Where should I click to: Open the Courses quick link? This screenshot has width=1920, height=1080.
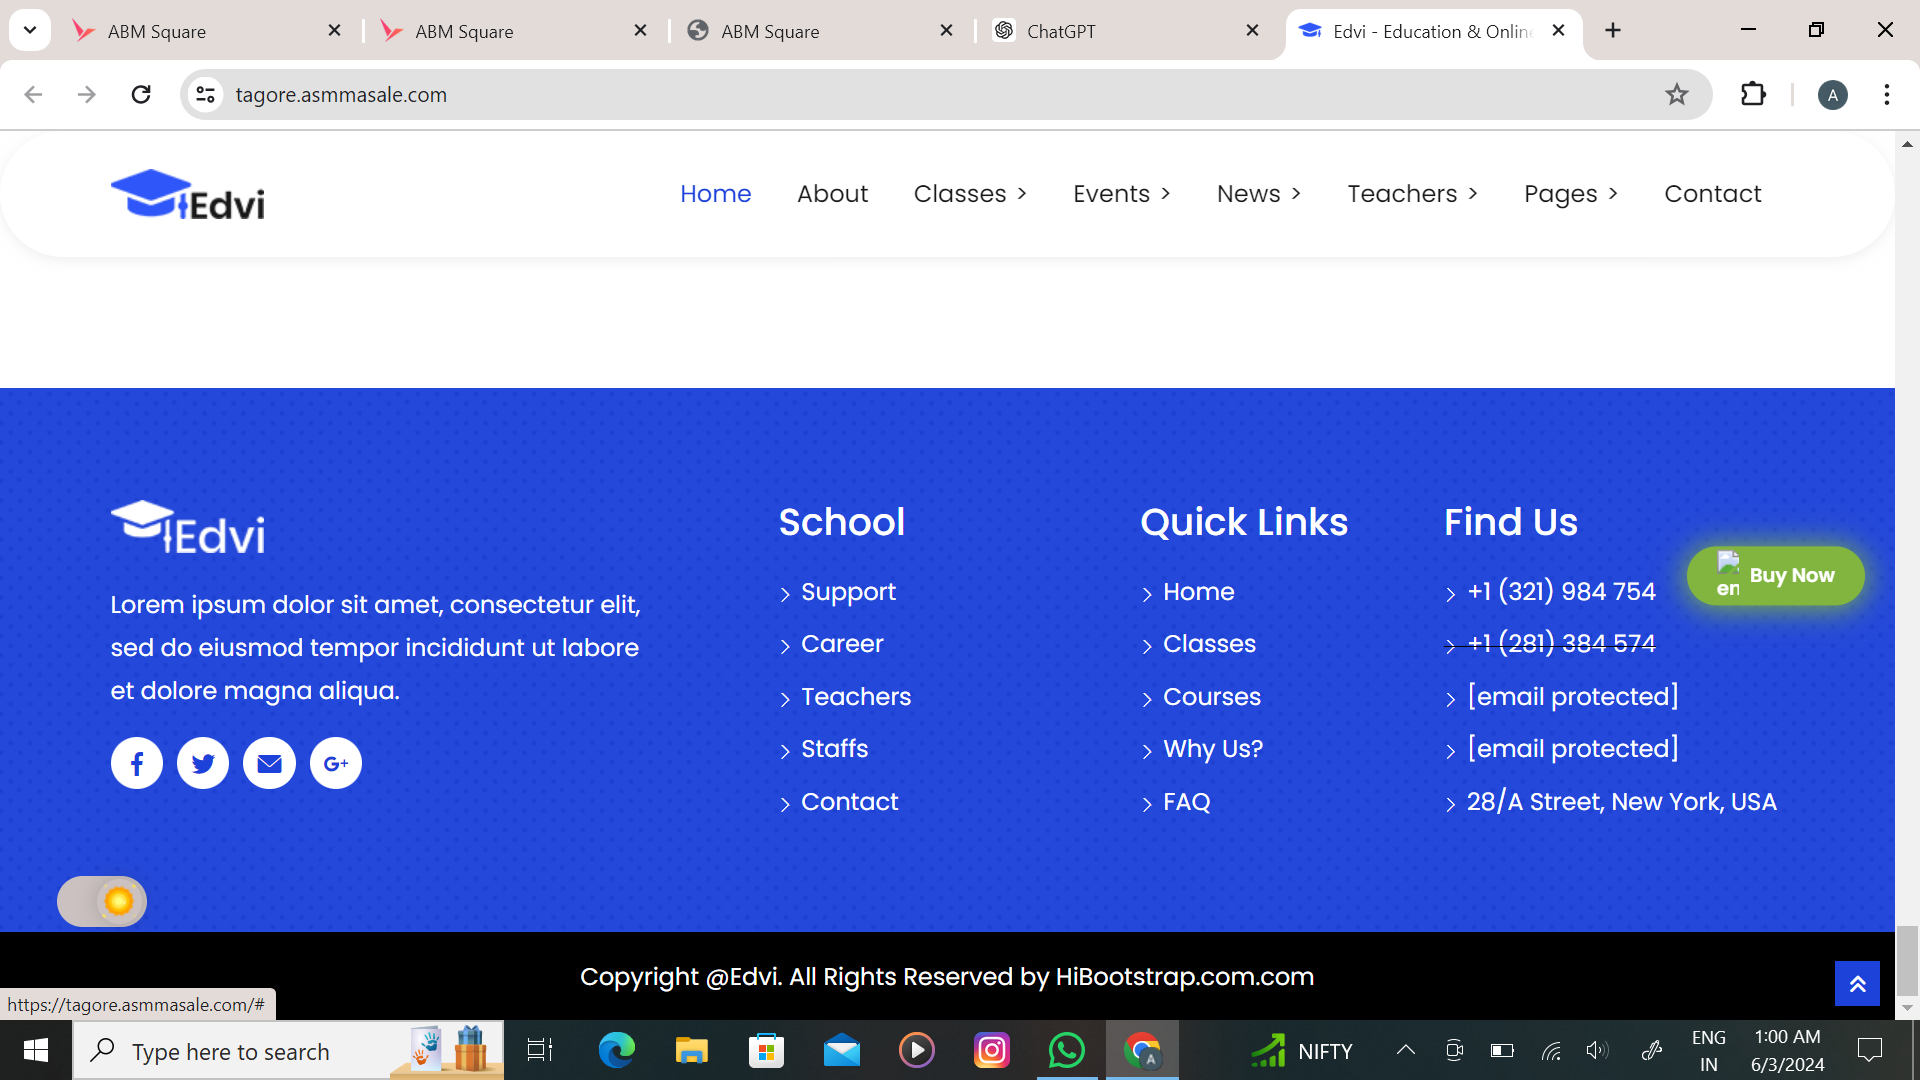(x=1211, y=697)
